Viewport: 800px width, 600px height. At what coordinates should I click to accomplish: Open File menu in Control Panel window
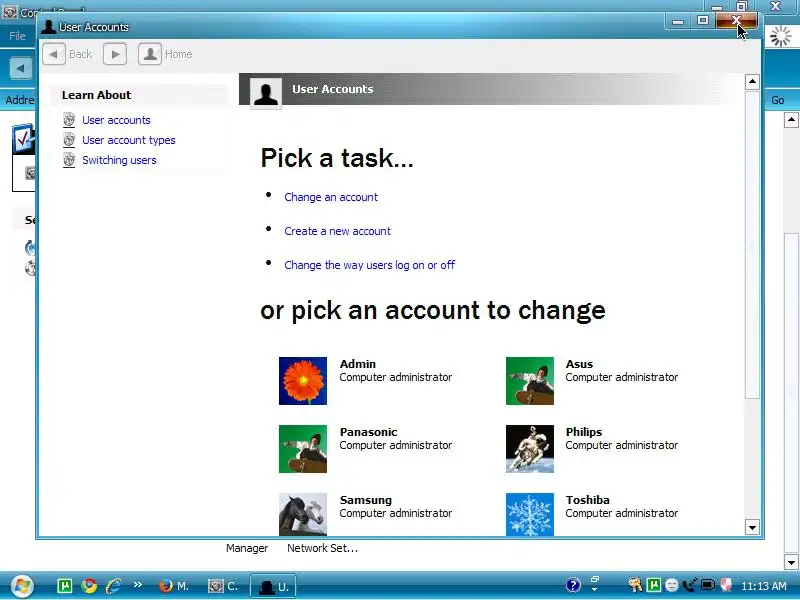click(x=17, y=36)
